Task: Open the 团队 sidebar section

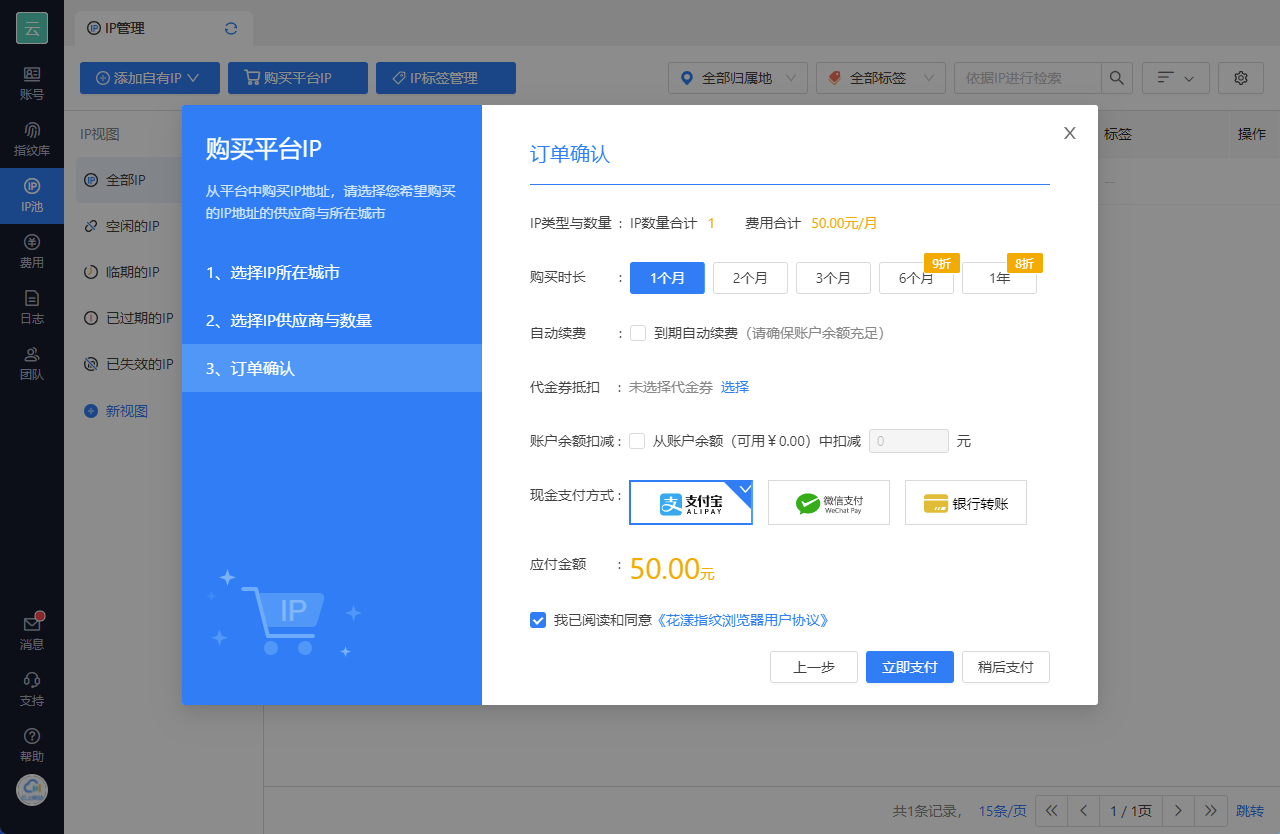Action: (x=32, y=364)
